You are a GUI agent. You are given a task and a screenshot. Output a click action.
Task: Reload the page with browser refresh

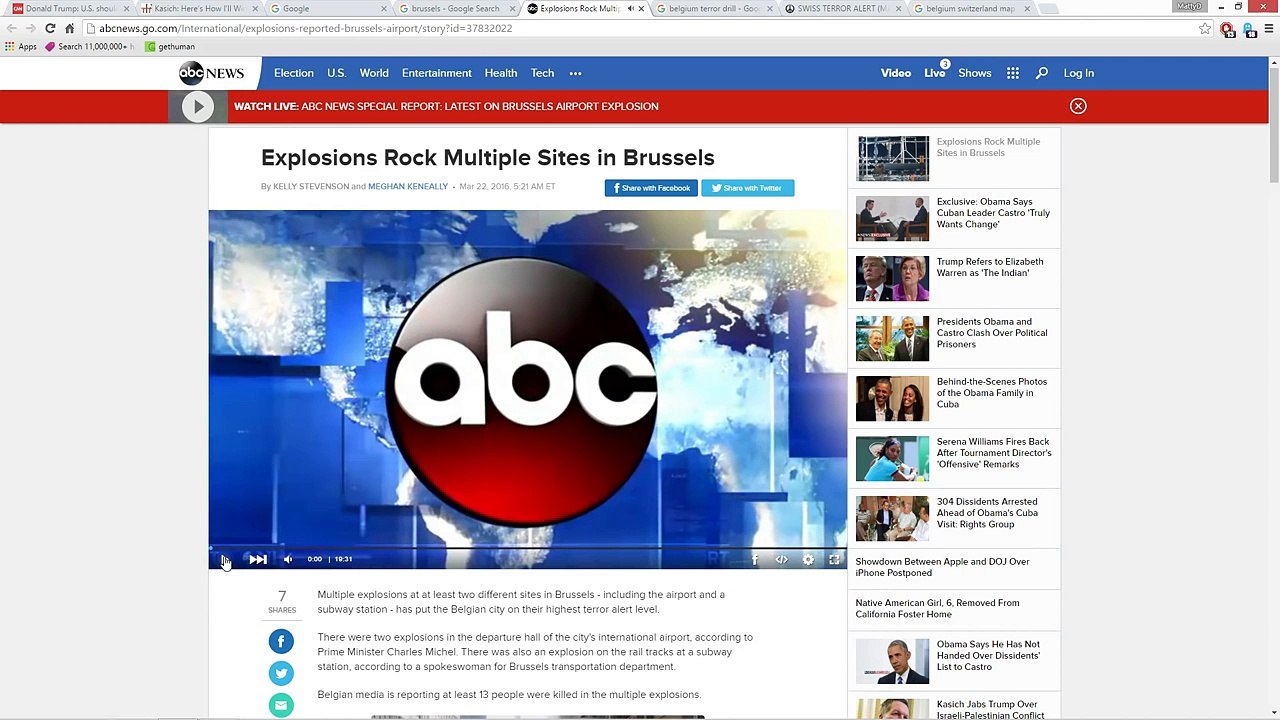pyautogui.click(x=50, y=28)
